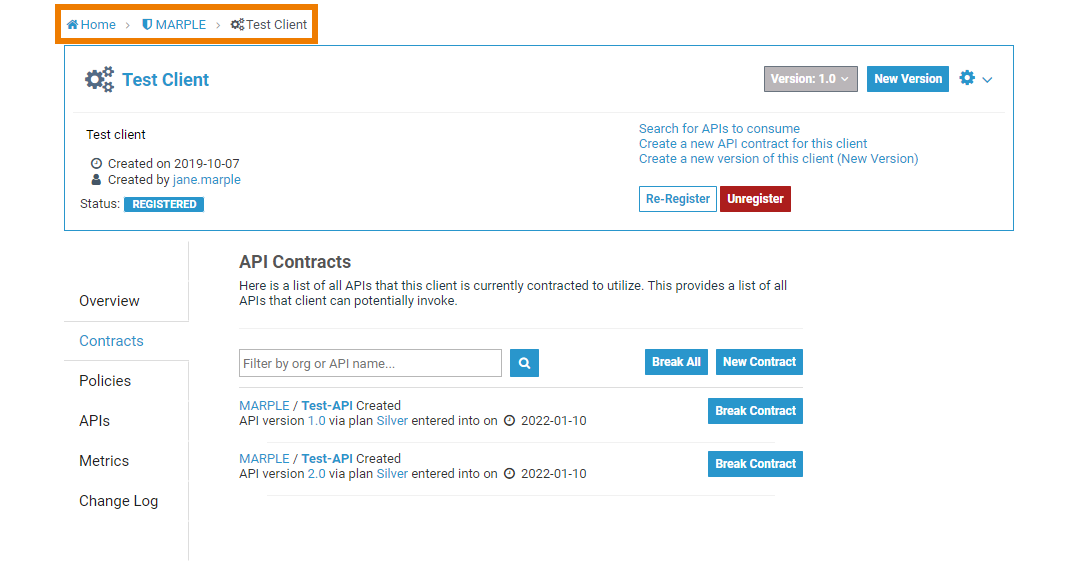Click the New Contract button
The width and height of the screenshot is (1078, 583).
(759, 362)
